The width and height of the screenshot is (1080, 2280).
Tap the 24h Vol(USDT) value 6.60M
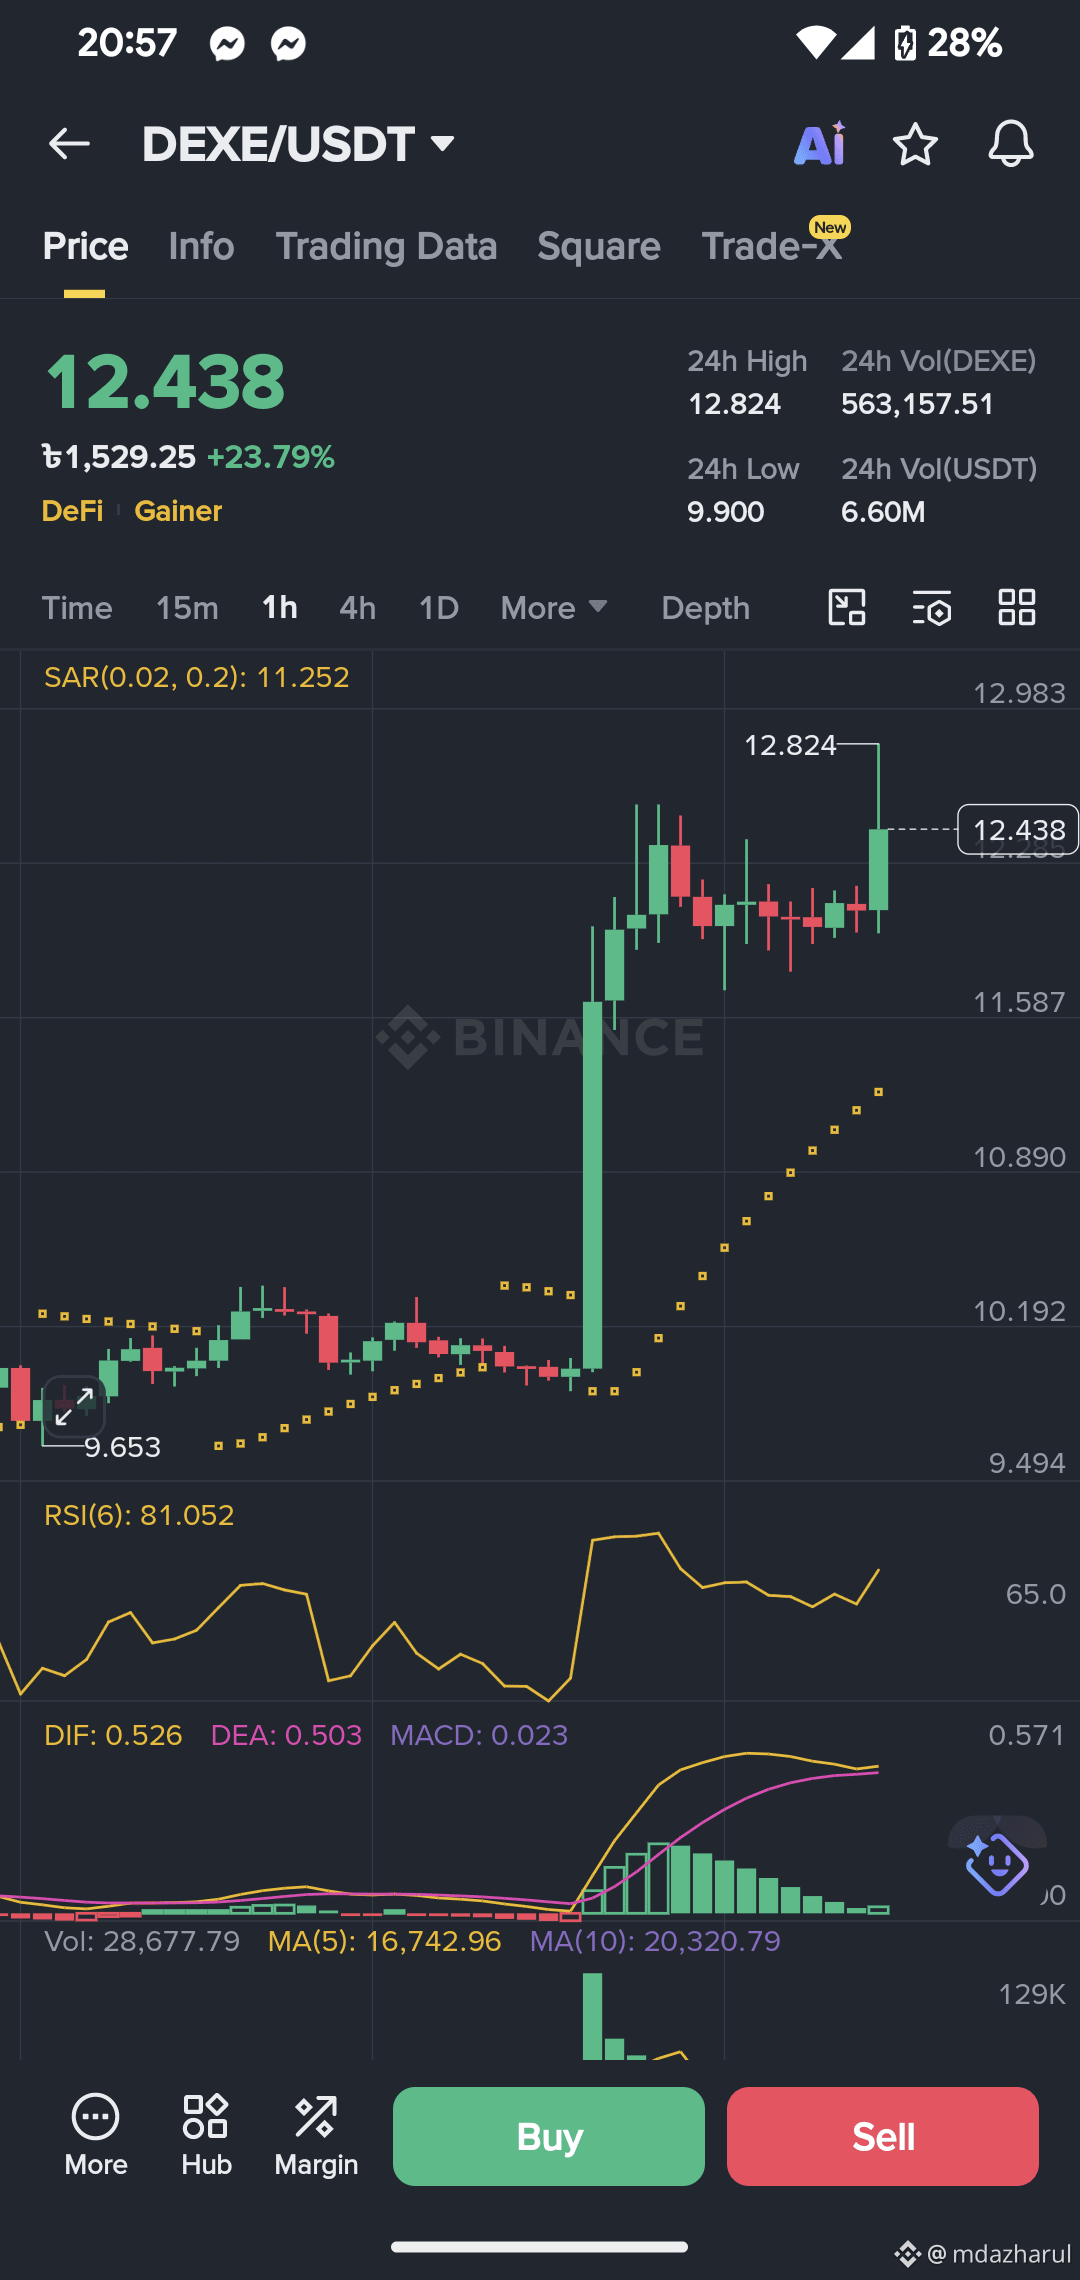point(883,512)
